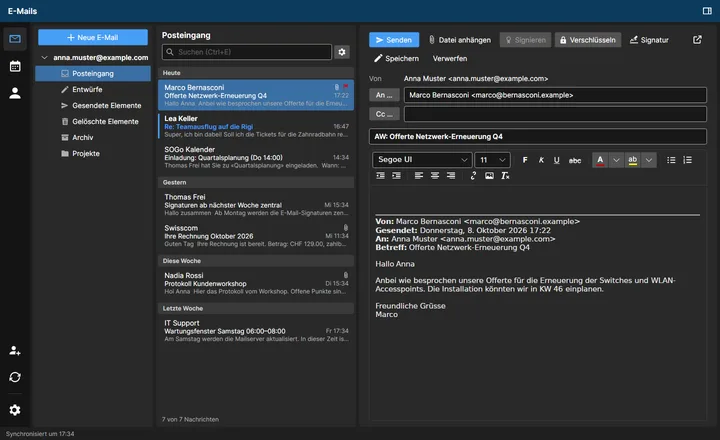Open Thomas Frei's Signaturen mail

pyautogui.click(x=256, y=205)
